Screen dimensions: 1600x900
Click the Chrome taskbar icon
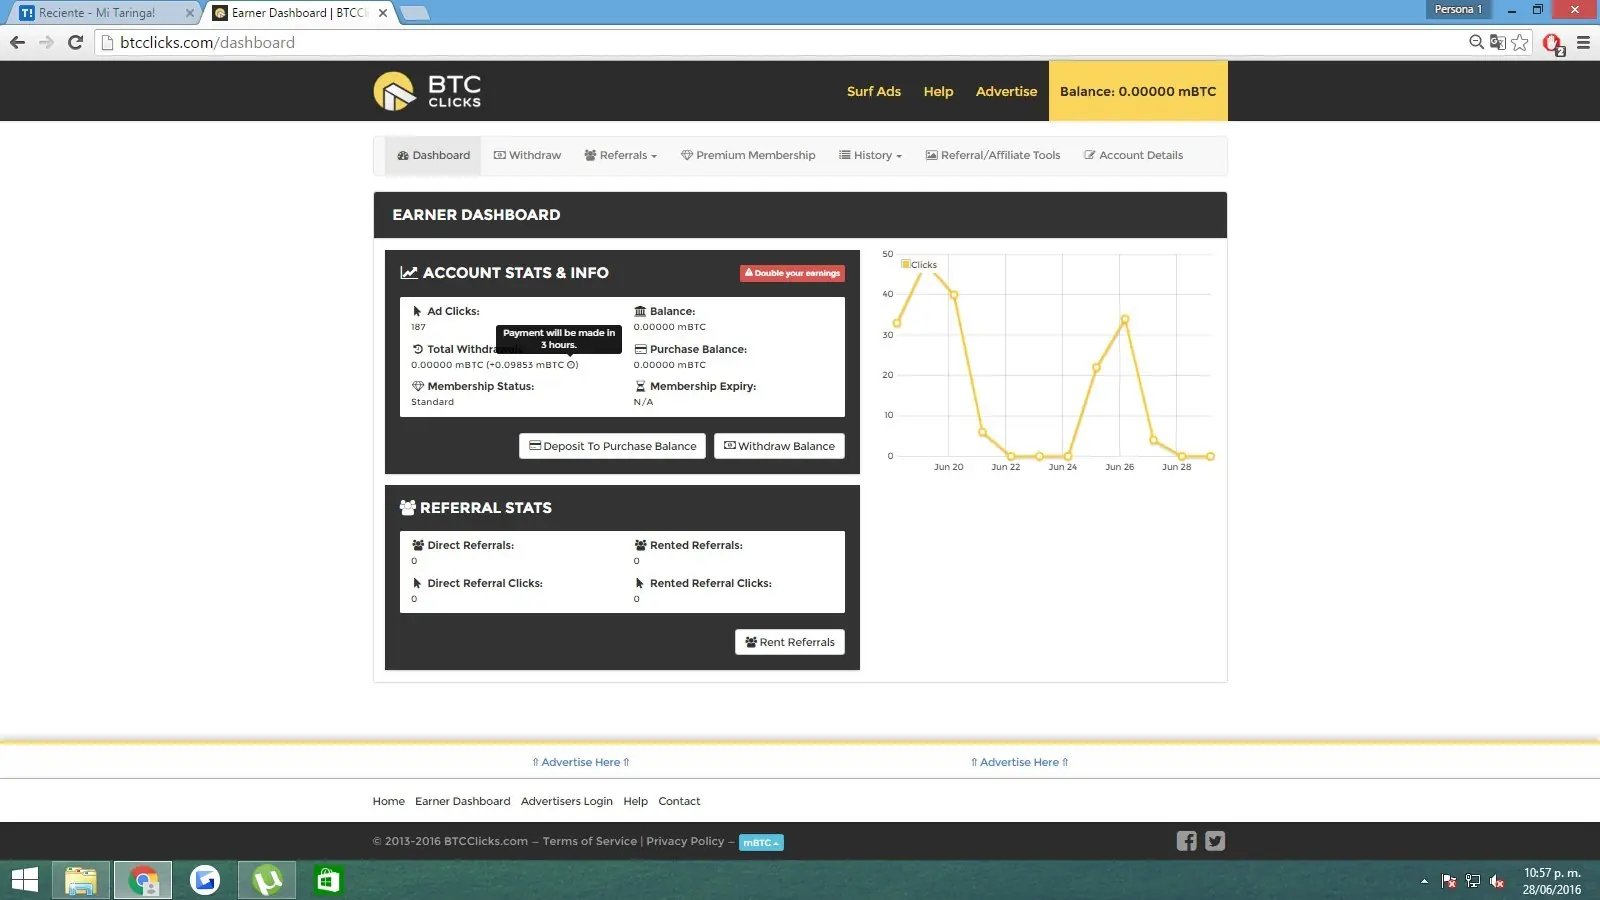[143, 880]
